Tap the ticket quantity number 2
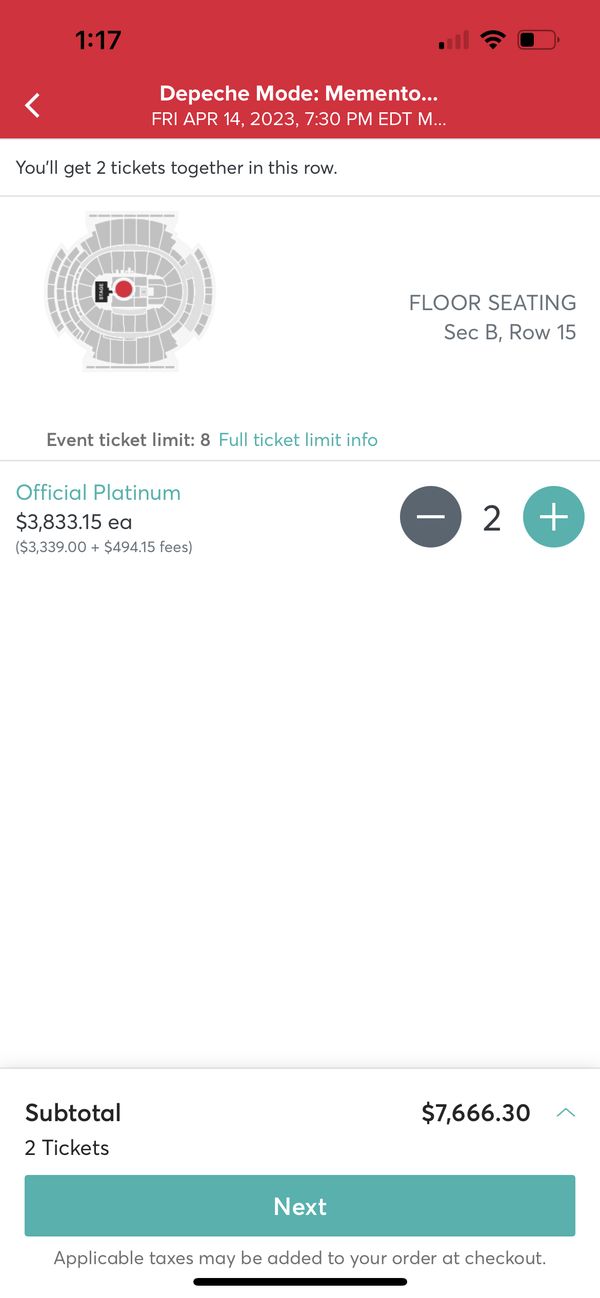 492,518
